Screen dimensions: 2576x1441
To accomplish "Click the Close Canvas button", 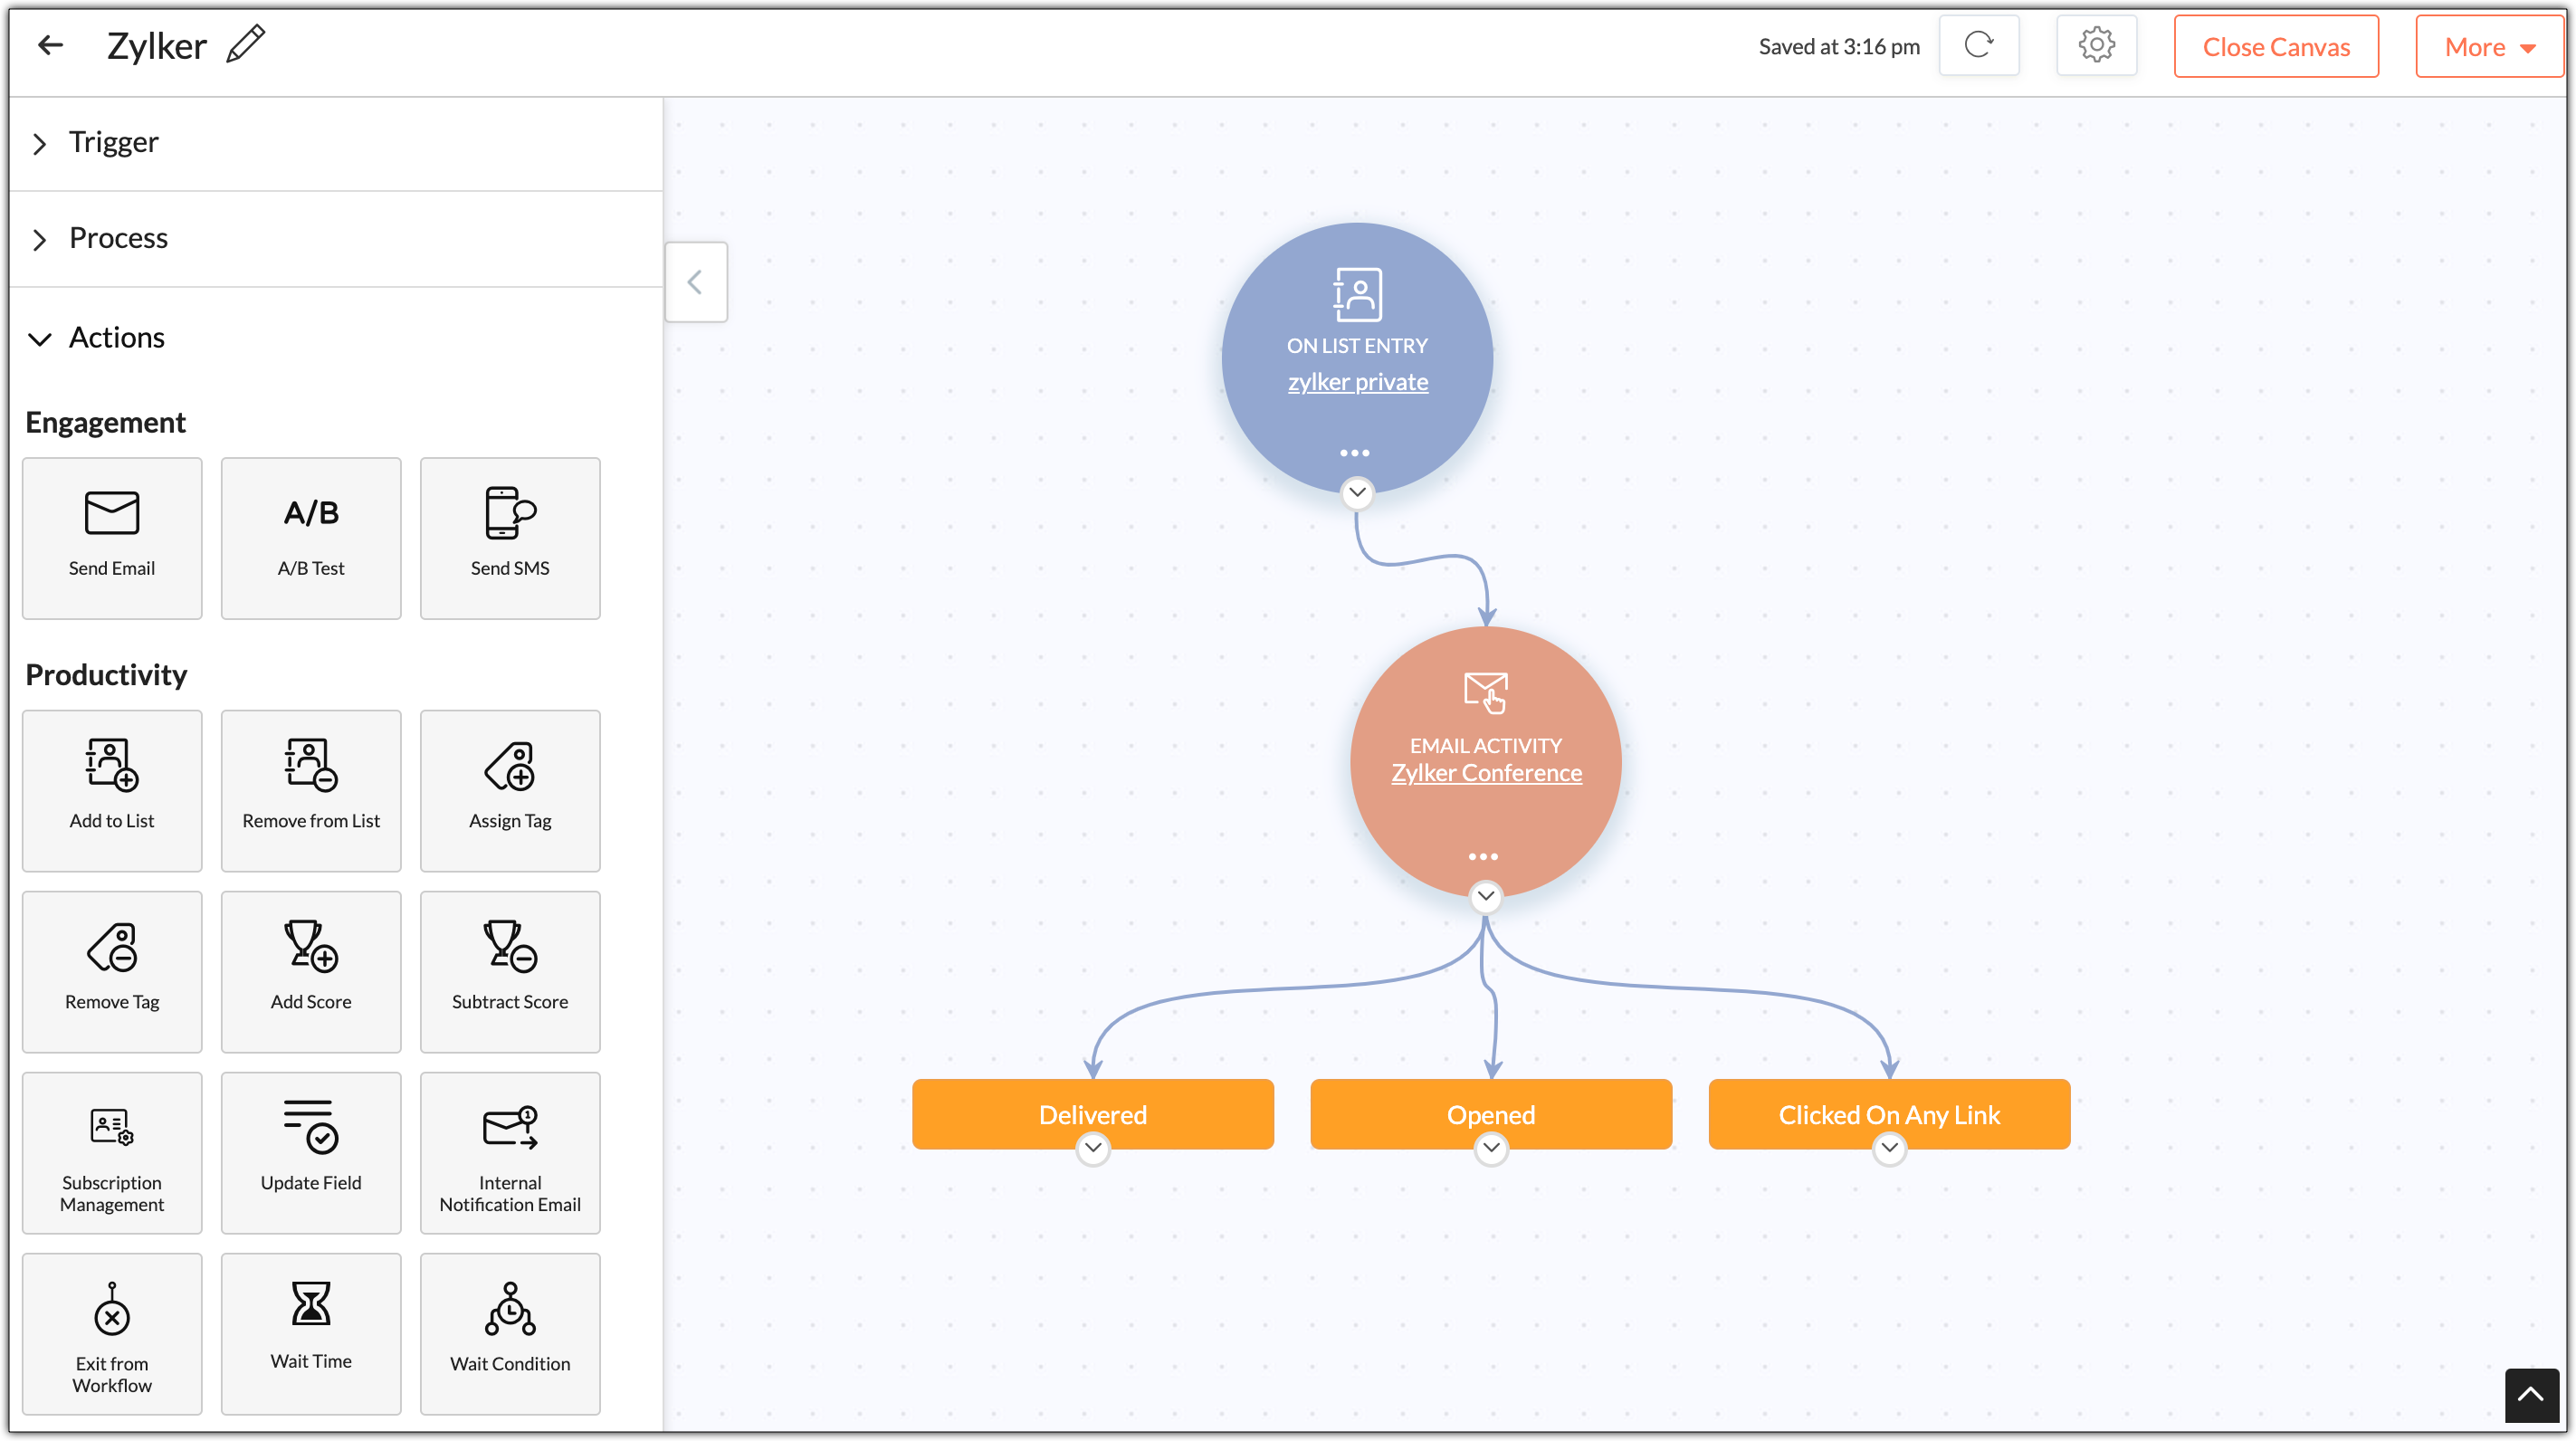I will pos(2276,47).
